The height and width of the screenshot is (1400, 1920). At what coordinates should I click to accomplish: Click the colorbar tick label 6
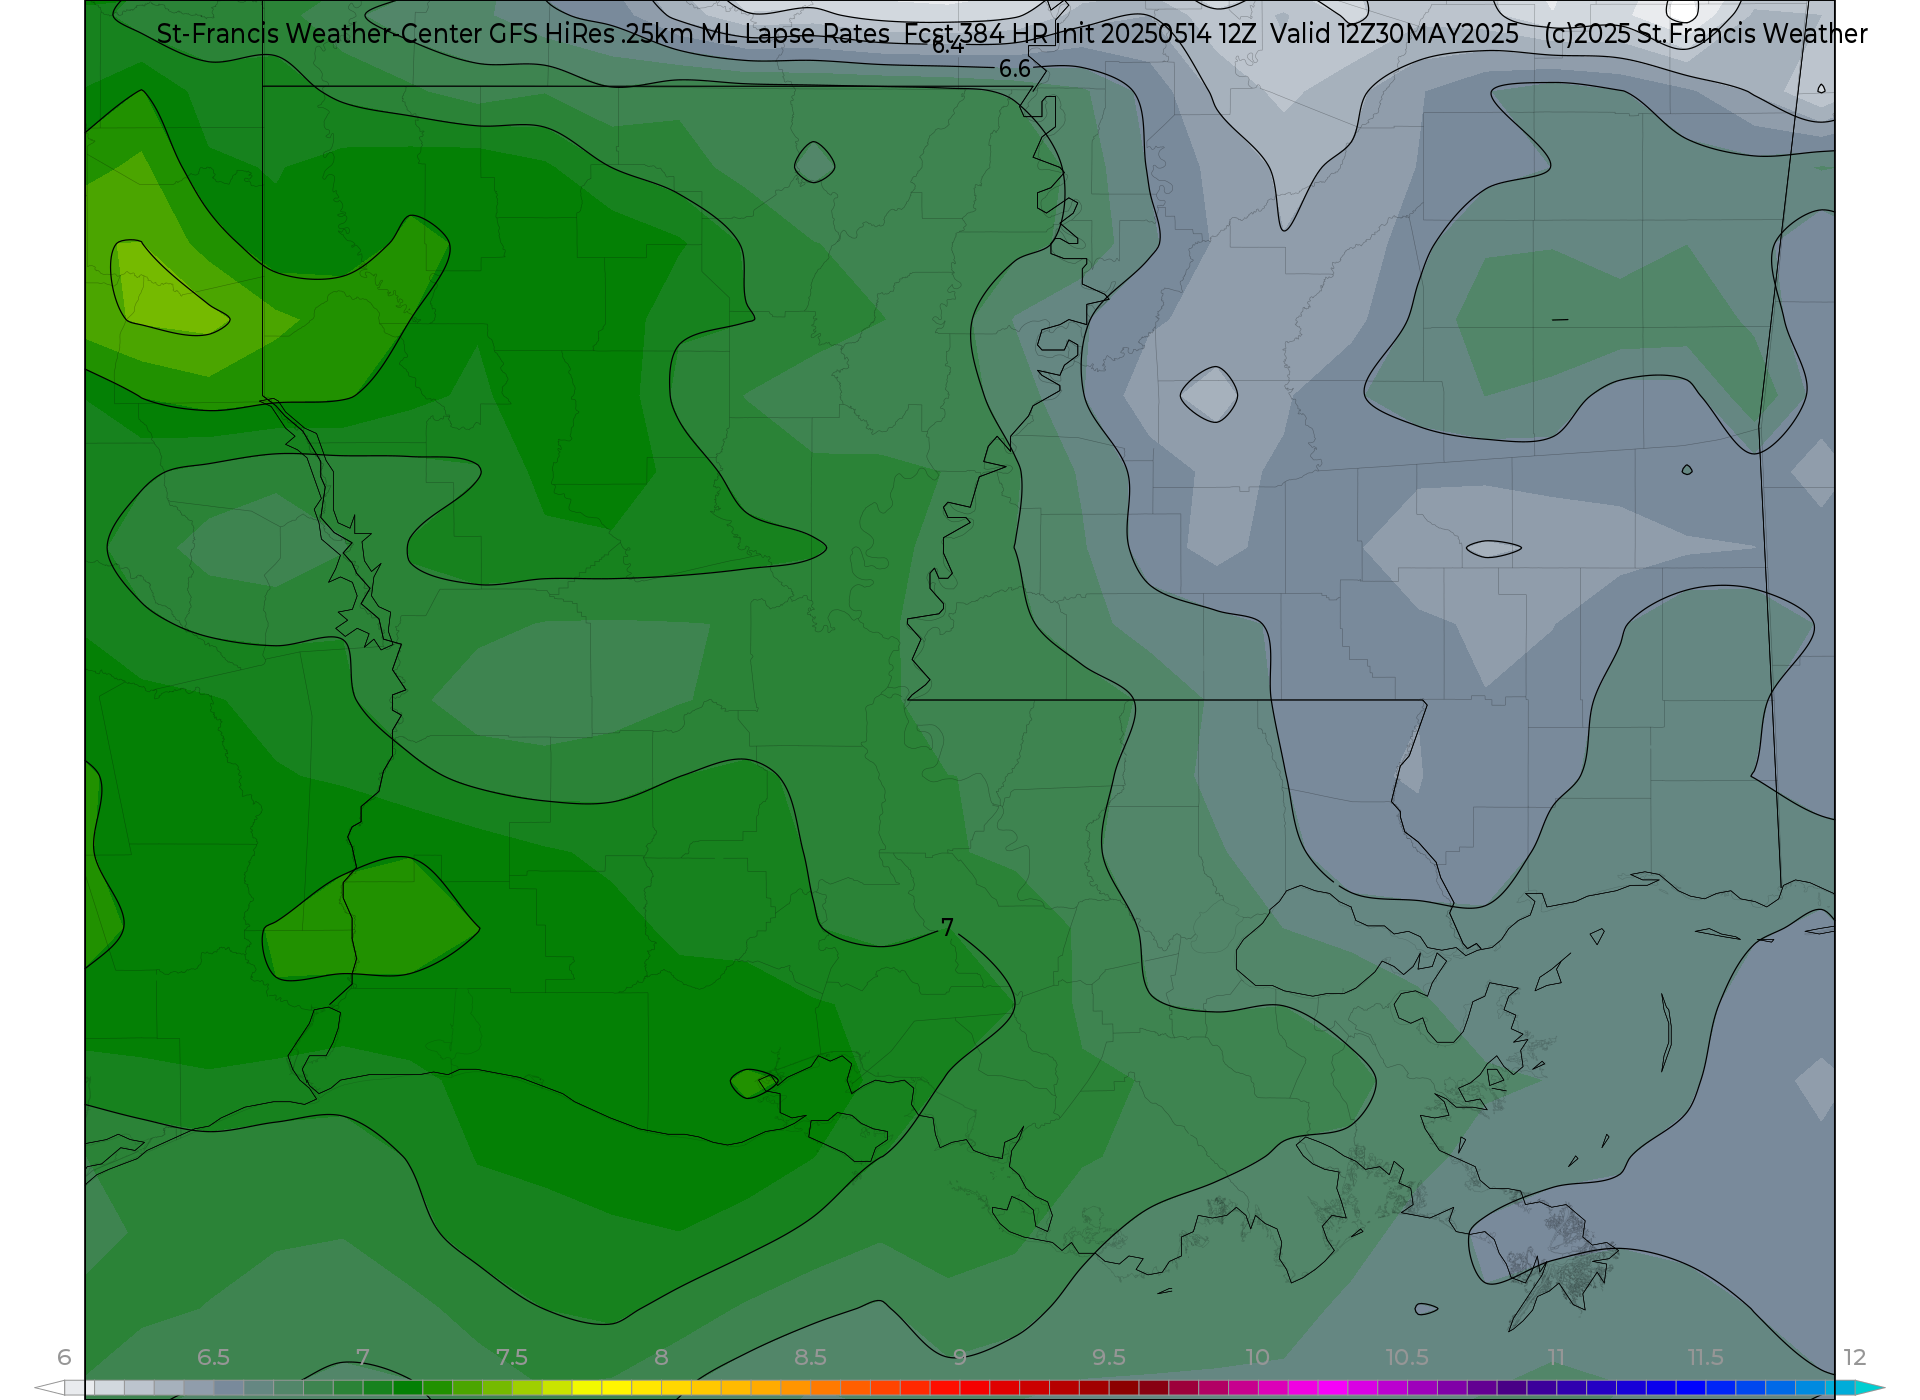tap(64, 1357)
